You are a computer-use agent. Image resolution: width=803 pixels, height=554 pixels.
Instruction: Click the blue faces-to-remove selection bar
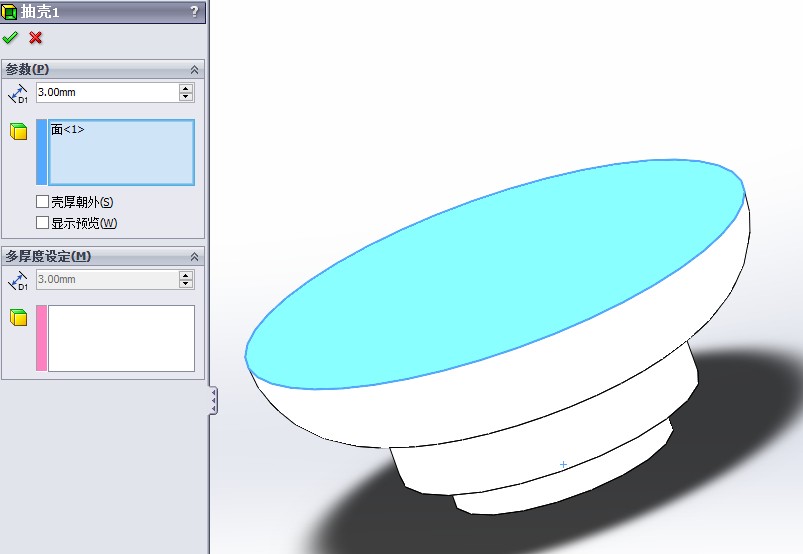41,152
